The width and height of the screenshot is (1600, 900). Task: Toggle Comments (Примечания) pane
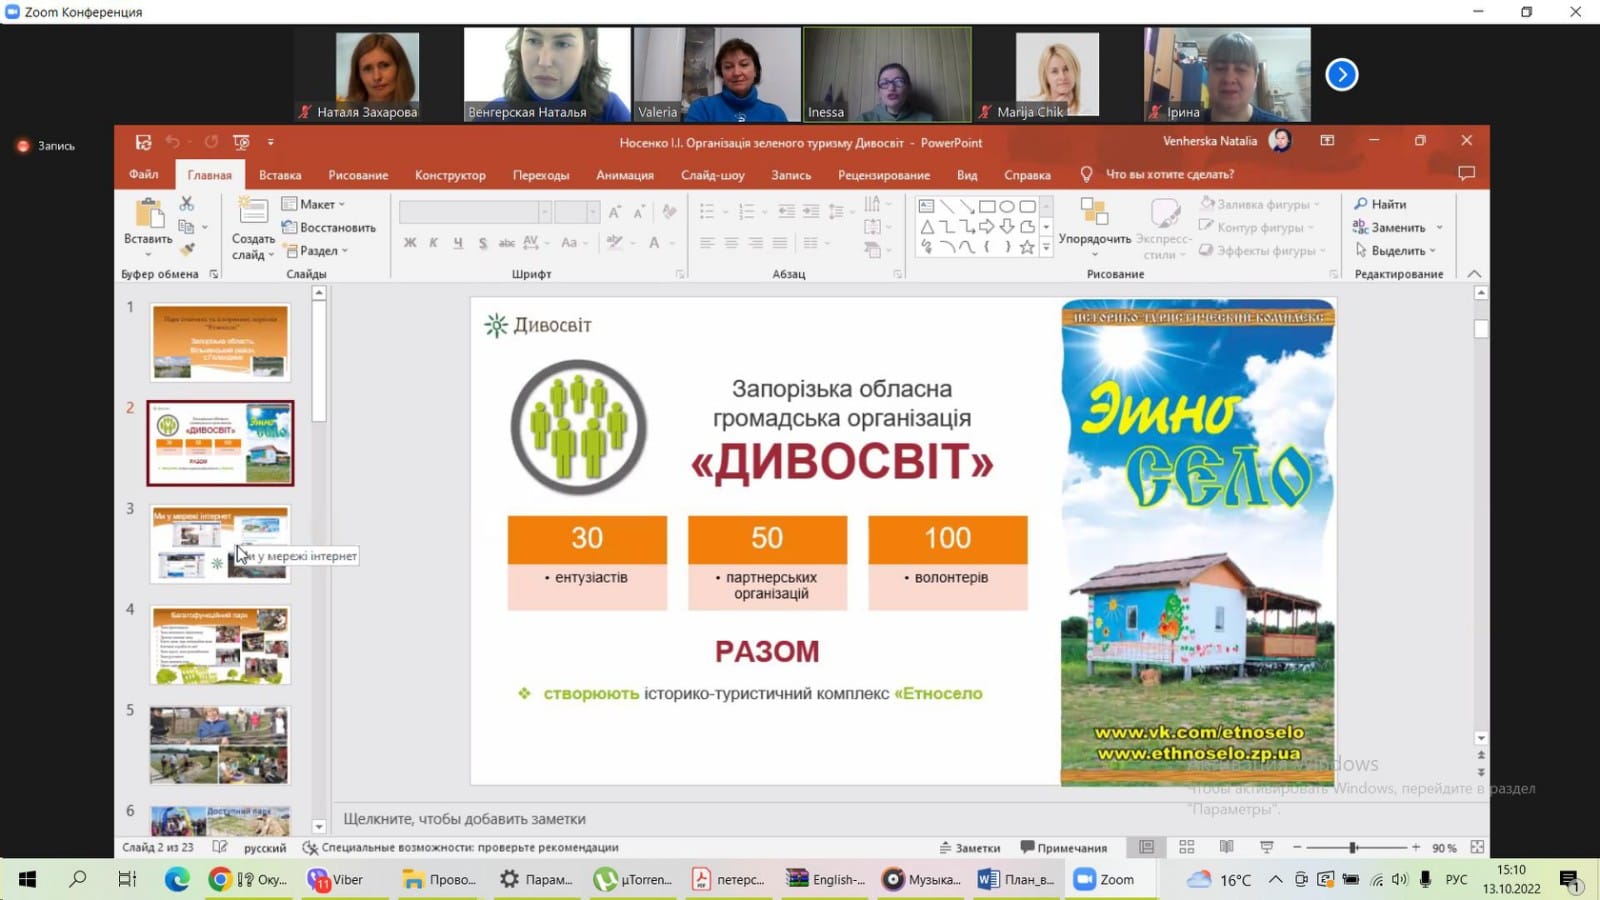1063,848
